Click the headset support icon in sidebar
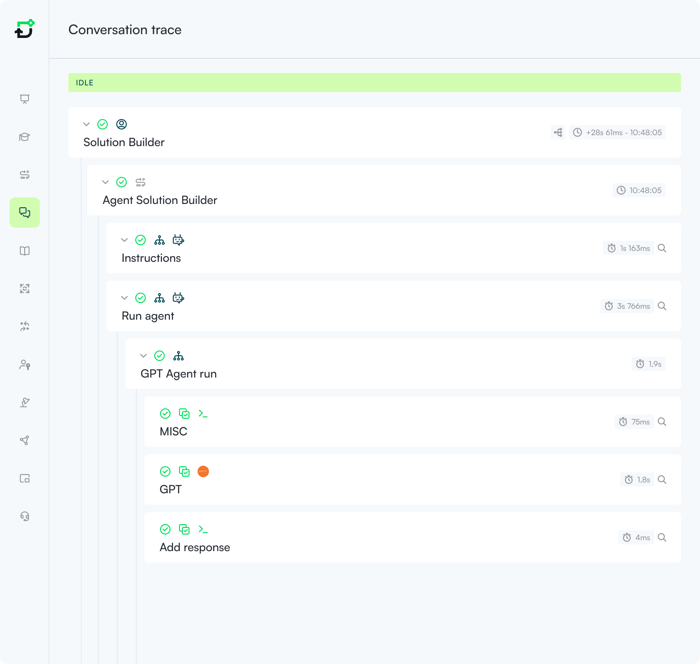The image size is (700, 664). tap(25, 516)
